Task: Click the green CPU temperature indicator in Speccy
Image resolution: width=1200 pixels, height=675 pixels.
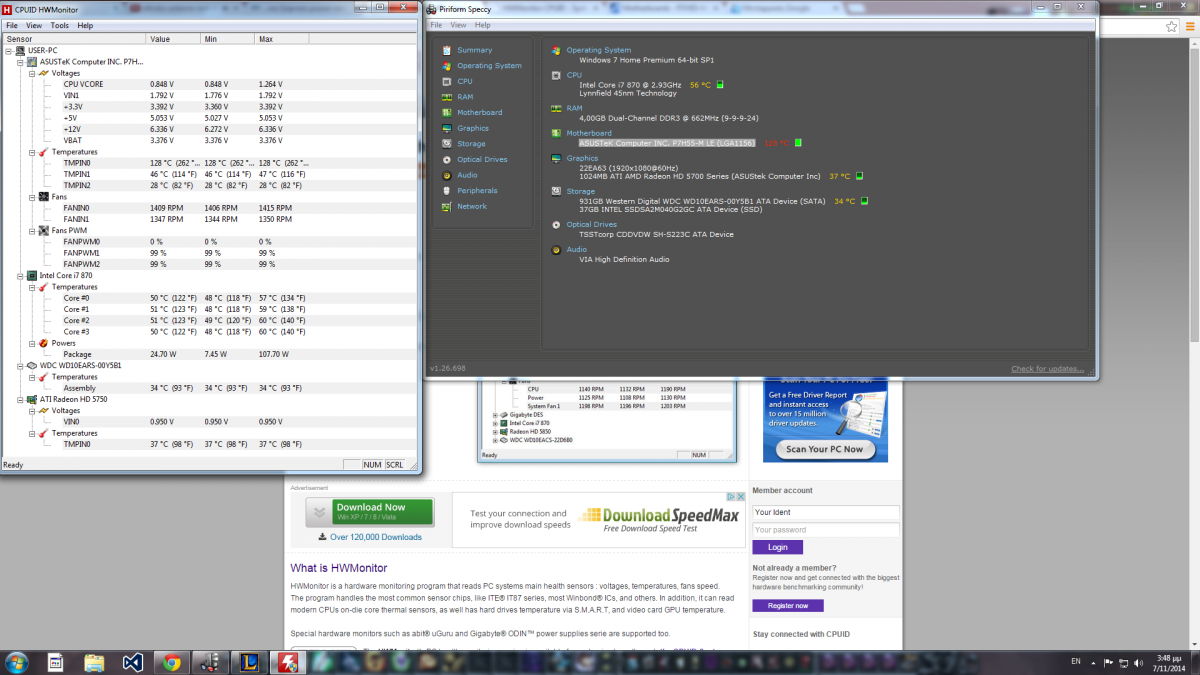Action: 720,85
